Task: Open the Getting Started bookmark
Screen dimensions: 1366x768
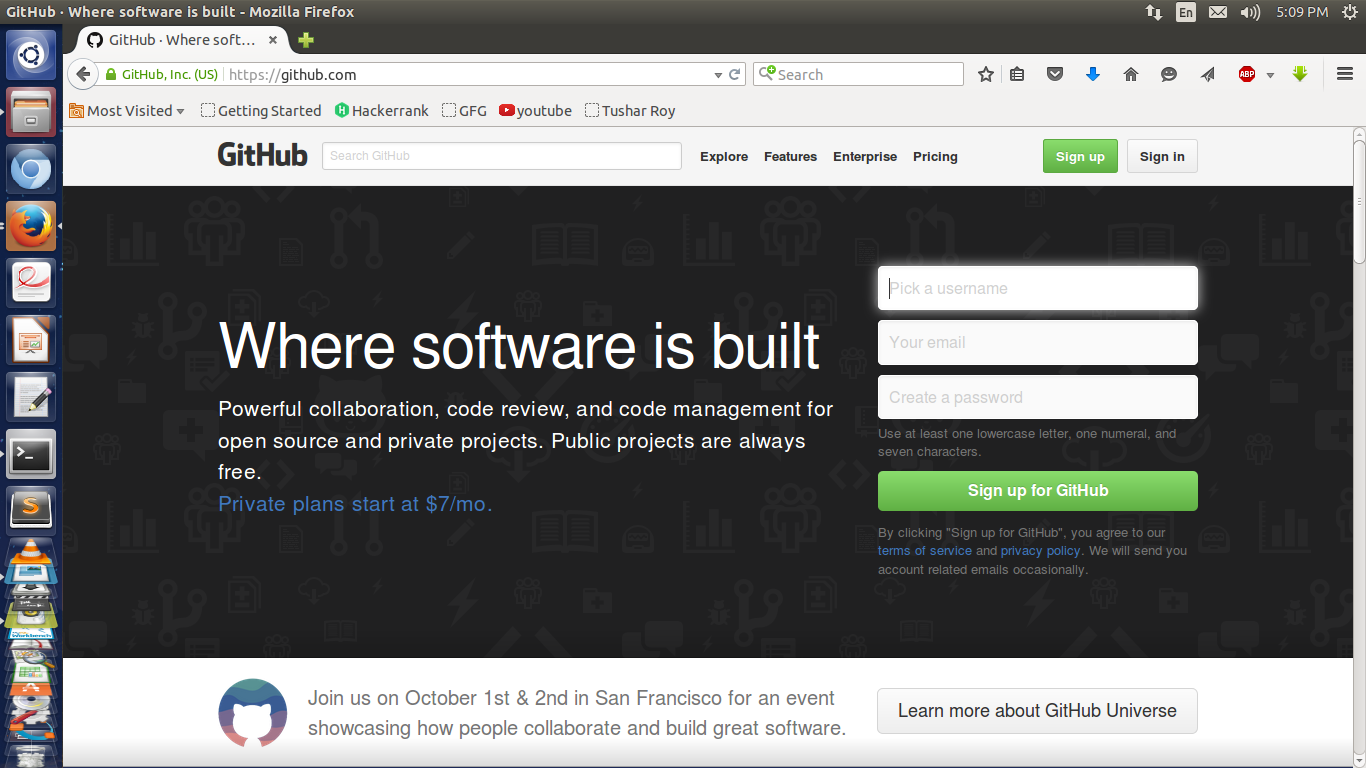Action: (261, 111)
